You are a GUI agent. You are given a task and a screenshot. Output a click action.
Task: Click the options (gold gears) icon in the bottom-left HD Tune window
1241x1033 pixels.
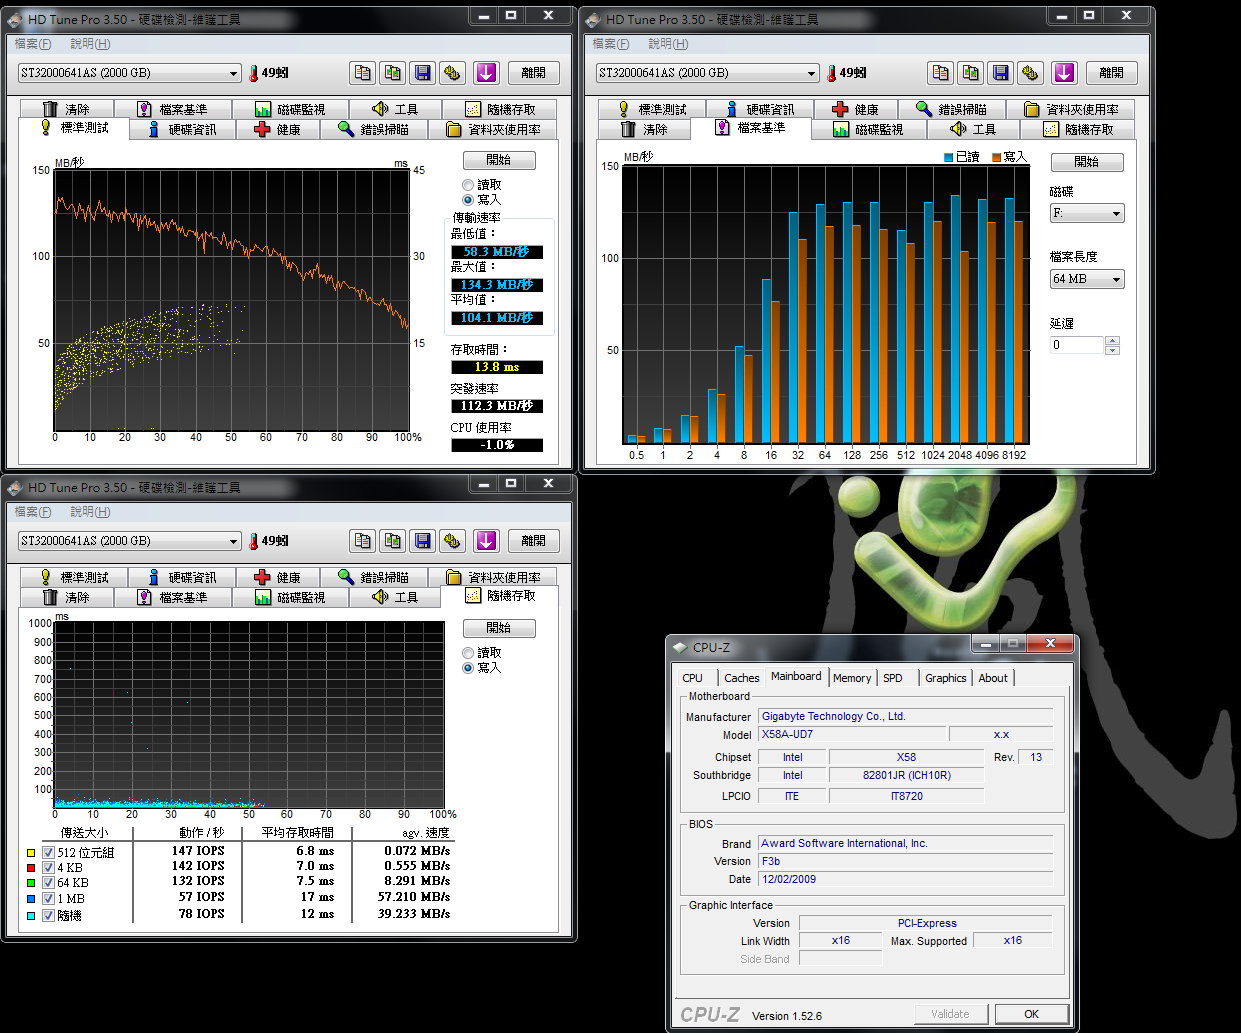pos(453,541)
